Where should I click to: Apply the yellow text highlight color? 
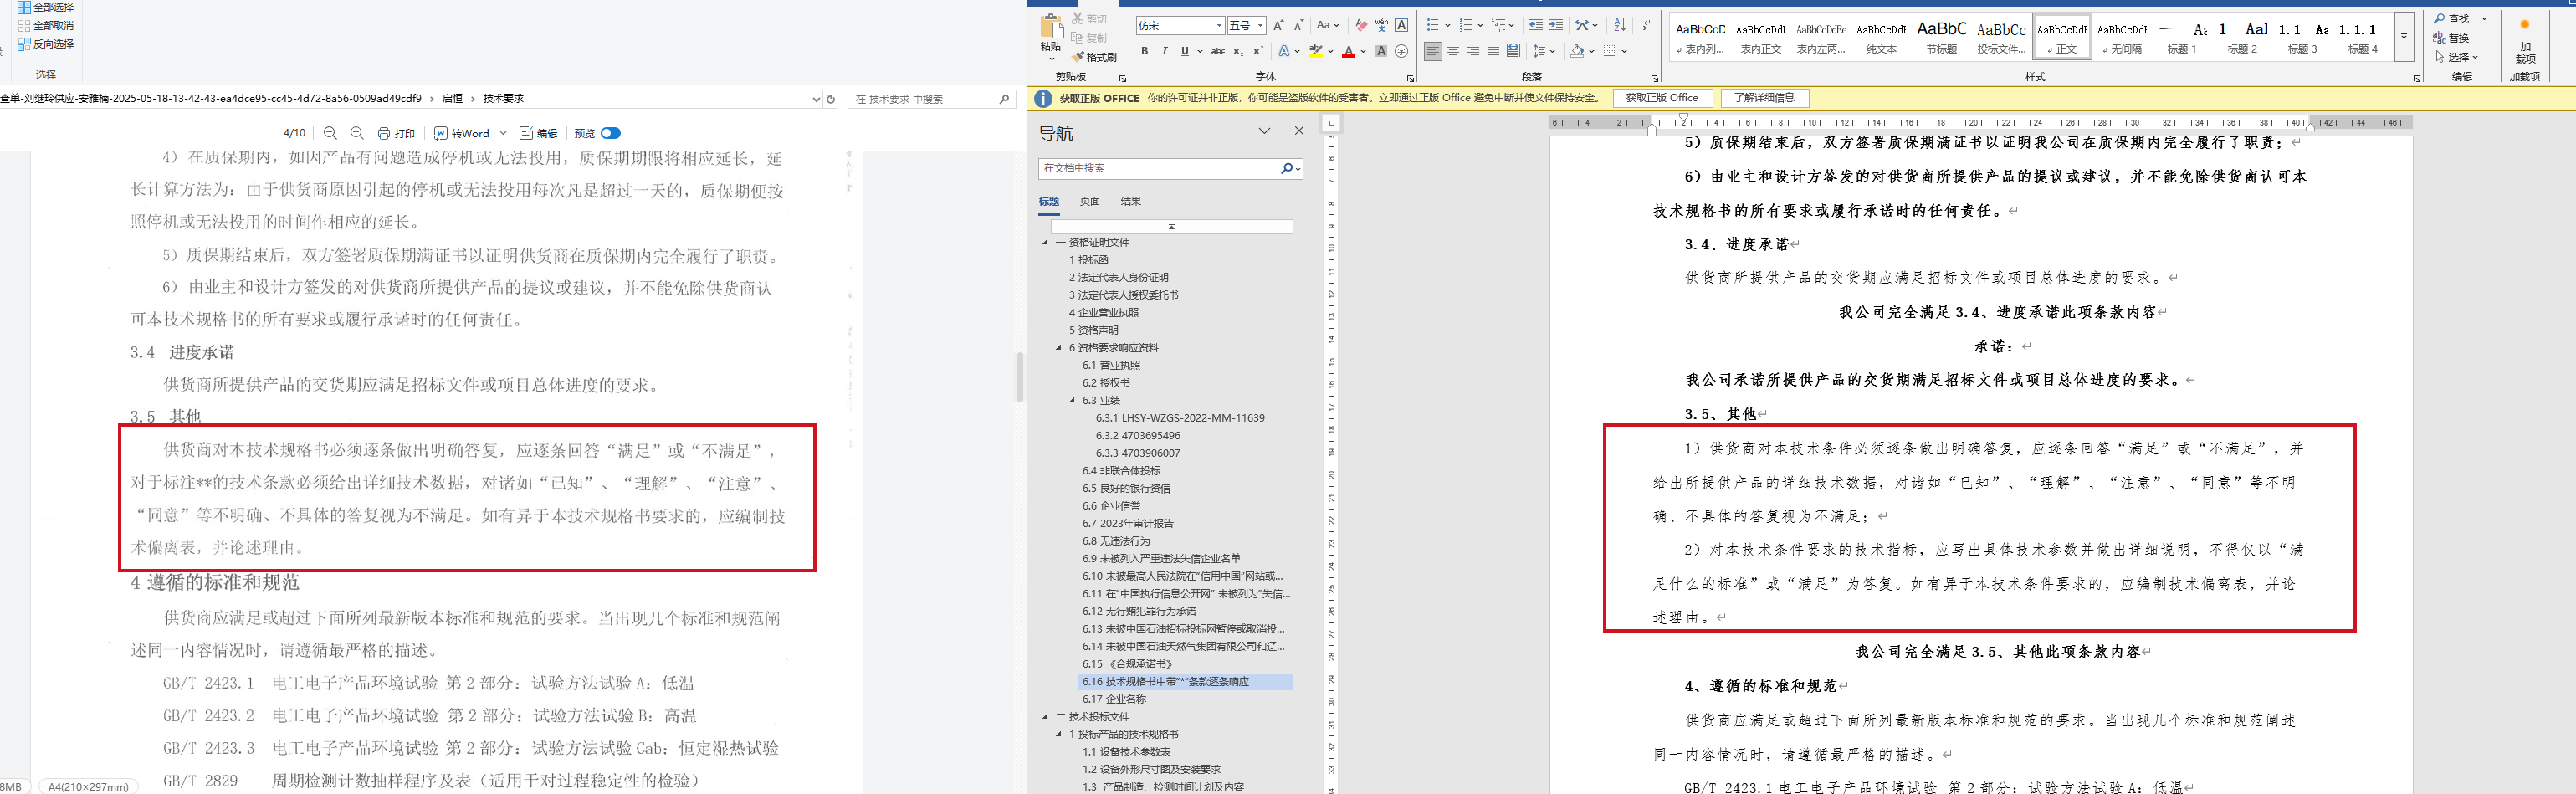point(1316,51)
